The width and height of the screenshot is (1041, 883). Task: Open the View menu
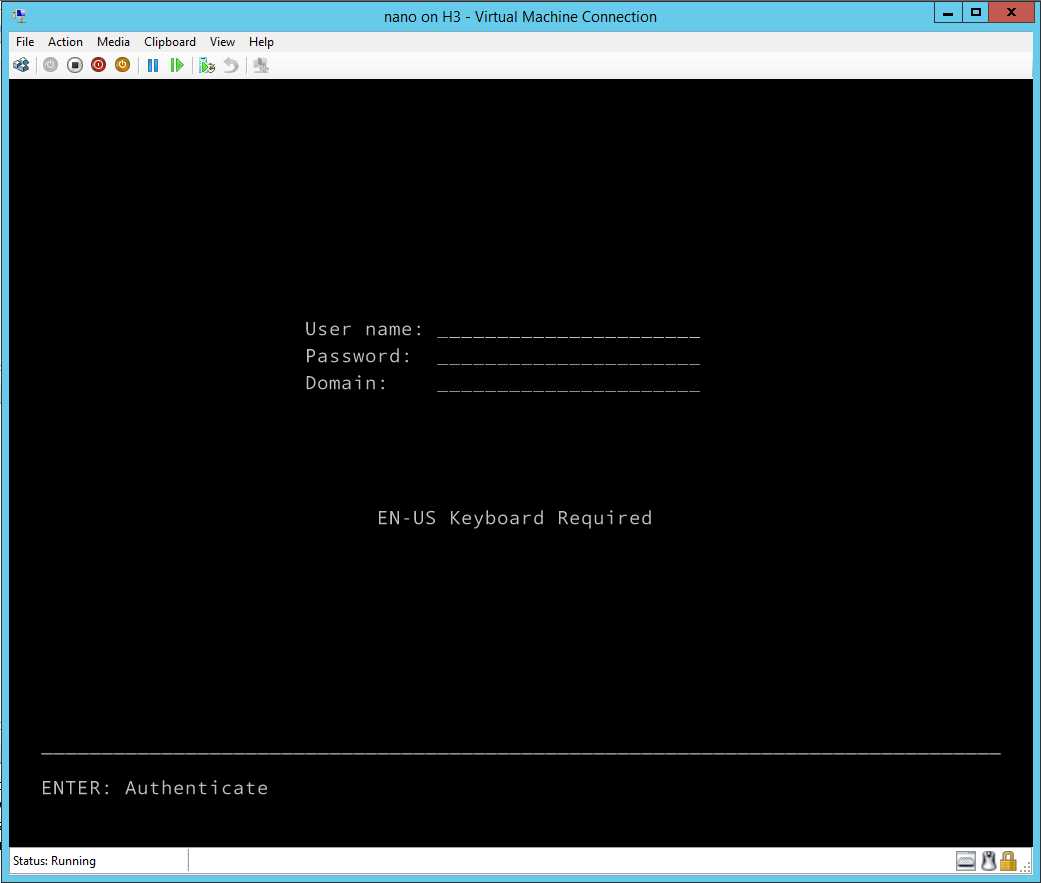[x=222, y=42]
